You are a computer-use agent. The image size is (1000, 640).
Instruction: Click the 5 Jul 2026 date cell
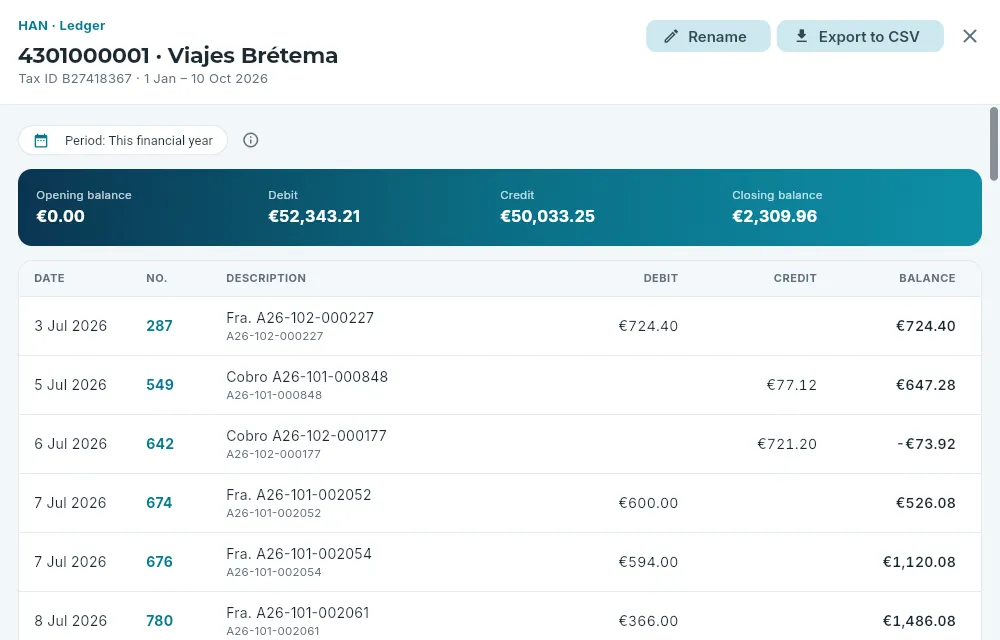point(70,385)
